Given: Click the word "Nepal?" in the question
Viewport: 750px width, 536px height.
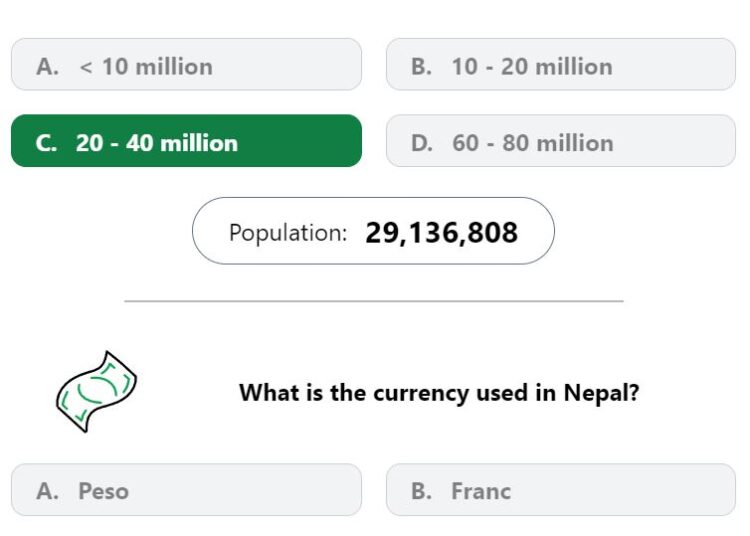Looking at the screenshot, I should pyautogui.click(x=601, y=393).
